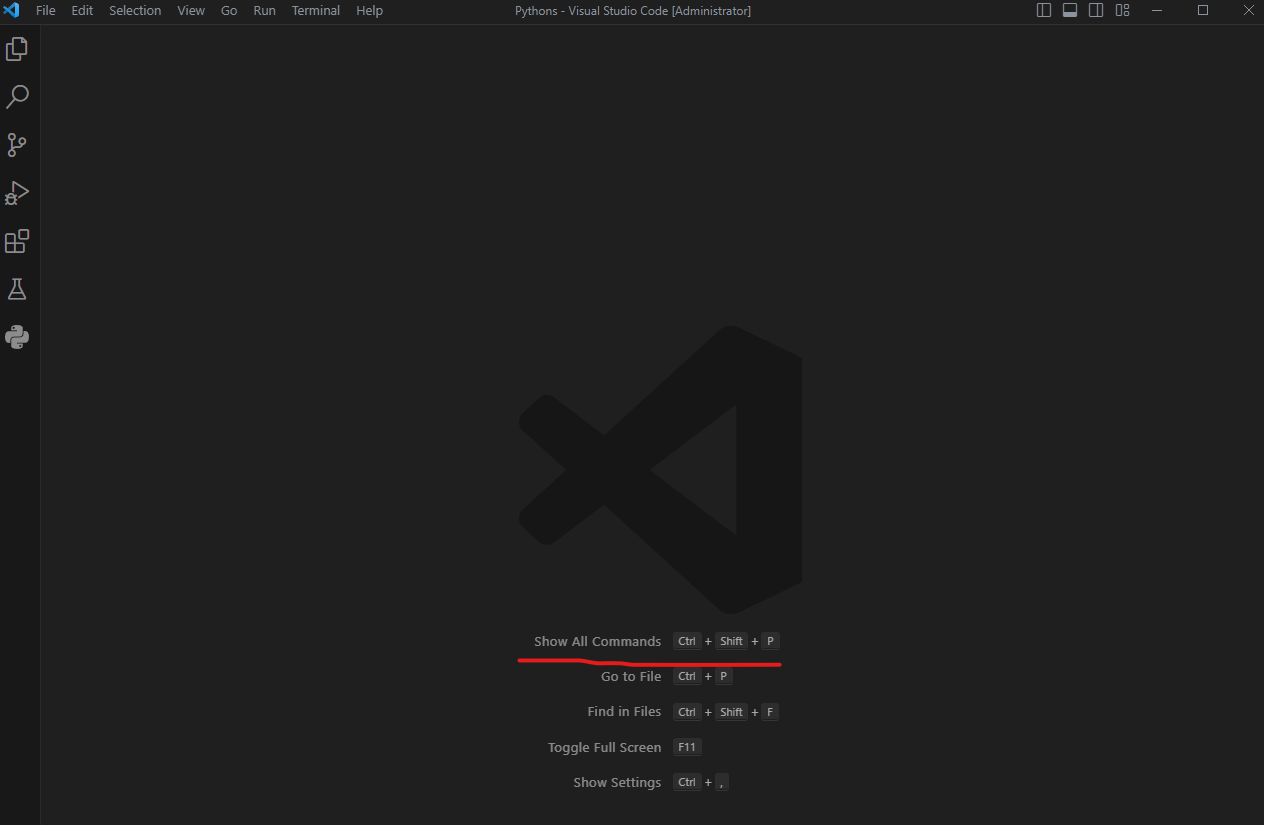Image resolution: width=1264 pixels, height=825 pixels.
Task: Minimize the VS Code window
Action: point(1157,10)
